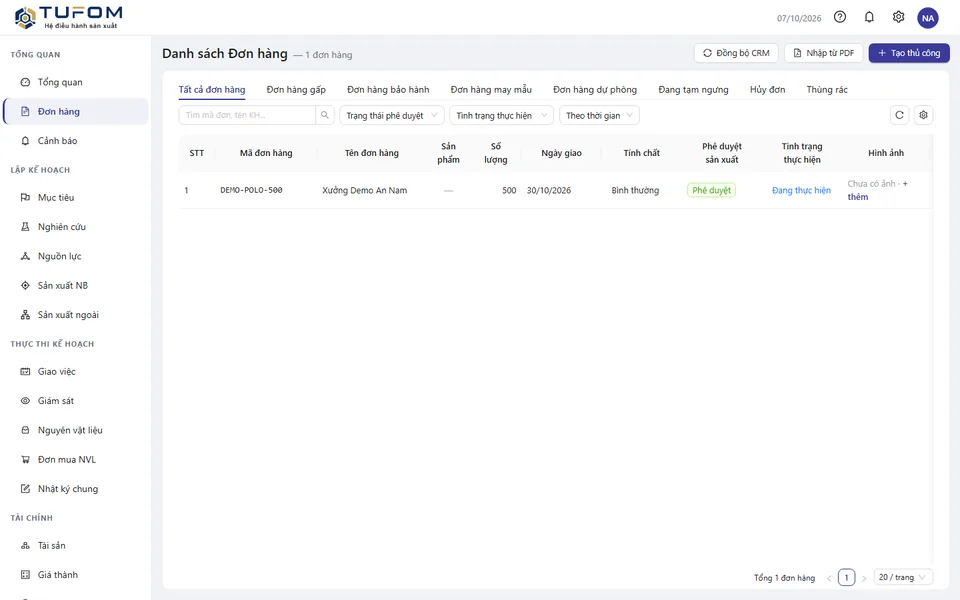Open notifications bell in header
Screen dimensions: 960x600
tap(869, 17)
